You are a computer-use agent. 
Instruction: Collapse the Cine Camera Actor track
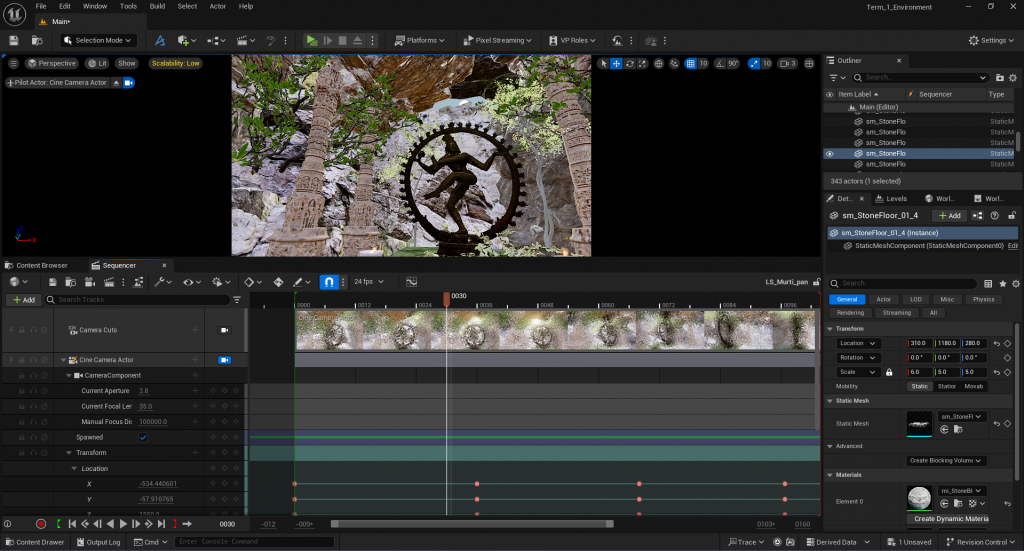(x=63, y=360)
